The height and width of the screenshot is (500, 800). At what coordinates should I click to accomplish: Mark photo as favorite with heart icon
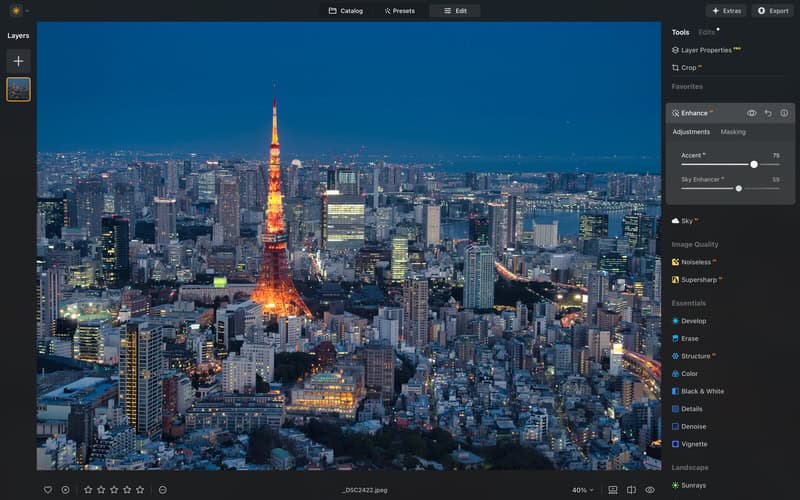[x=47, y=490]
